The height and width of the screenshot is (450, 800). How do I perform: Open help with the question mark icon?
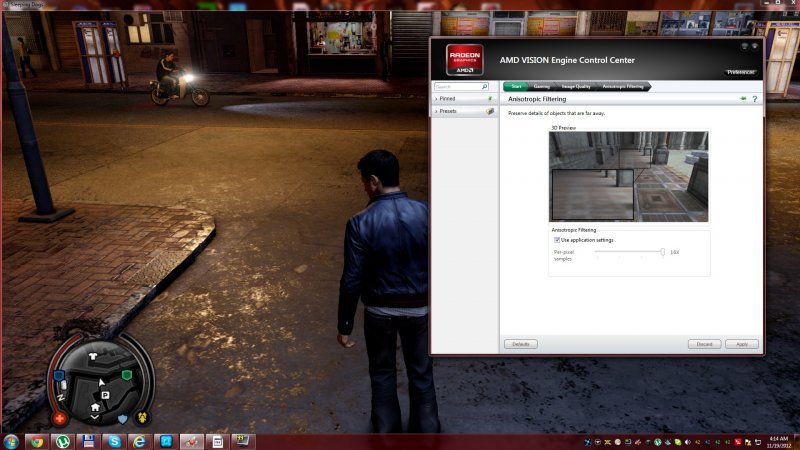[x=755, y=99]
